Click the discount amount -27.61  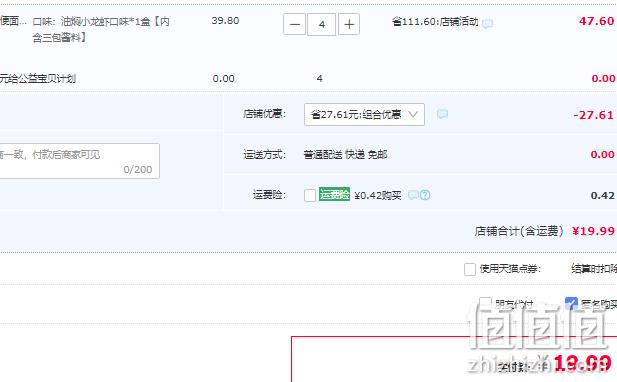pos(593,115)
